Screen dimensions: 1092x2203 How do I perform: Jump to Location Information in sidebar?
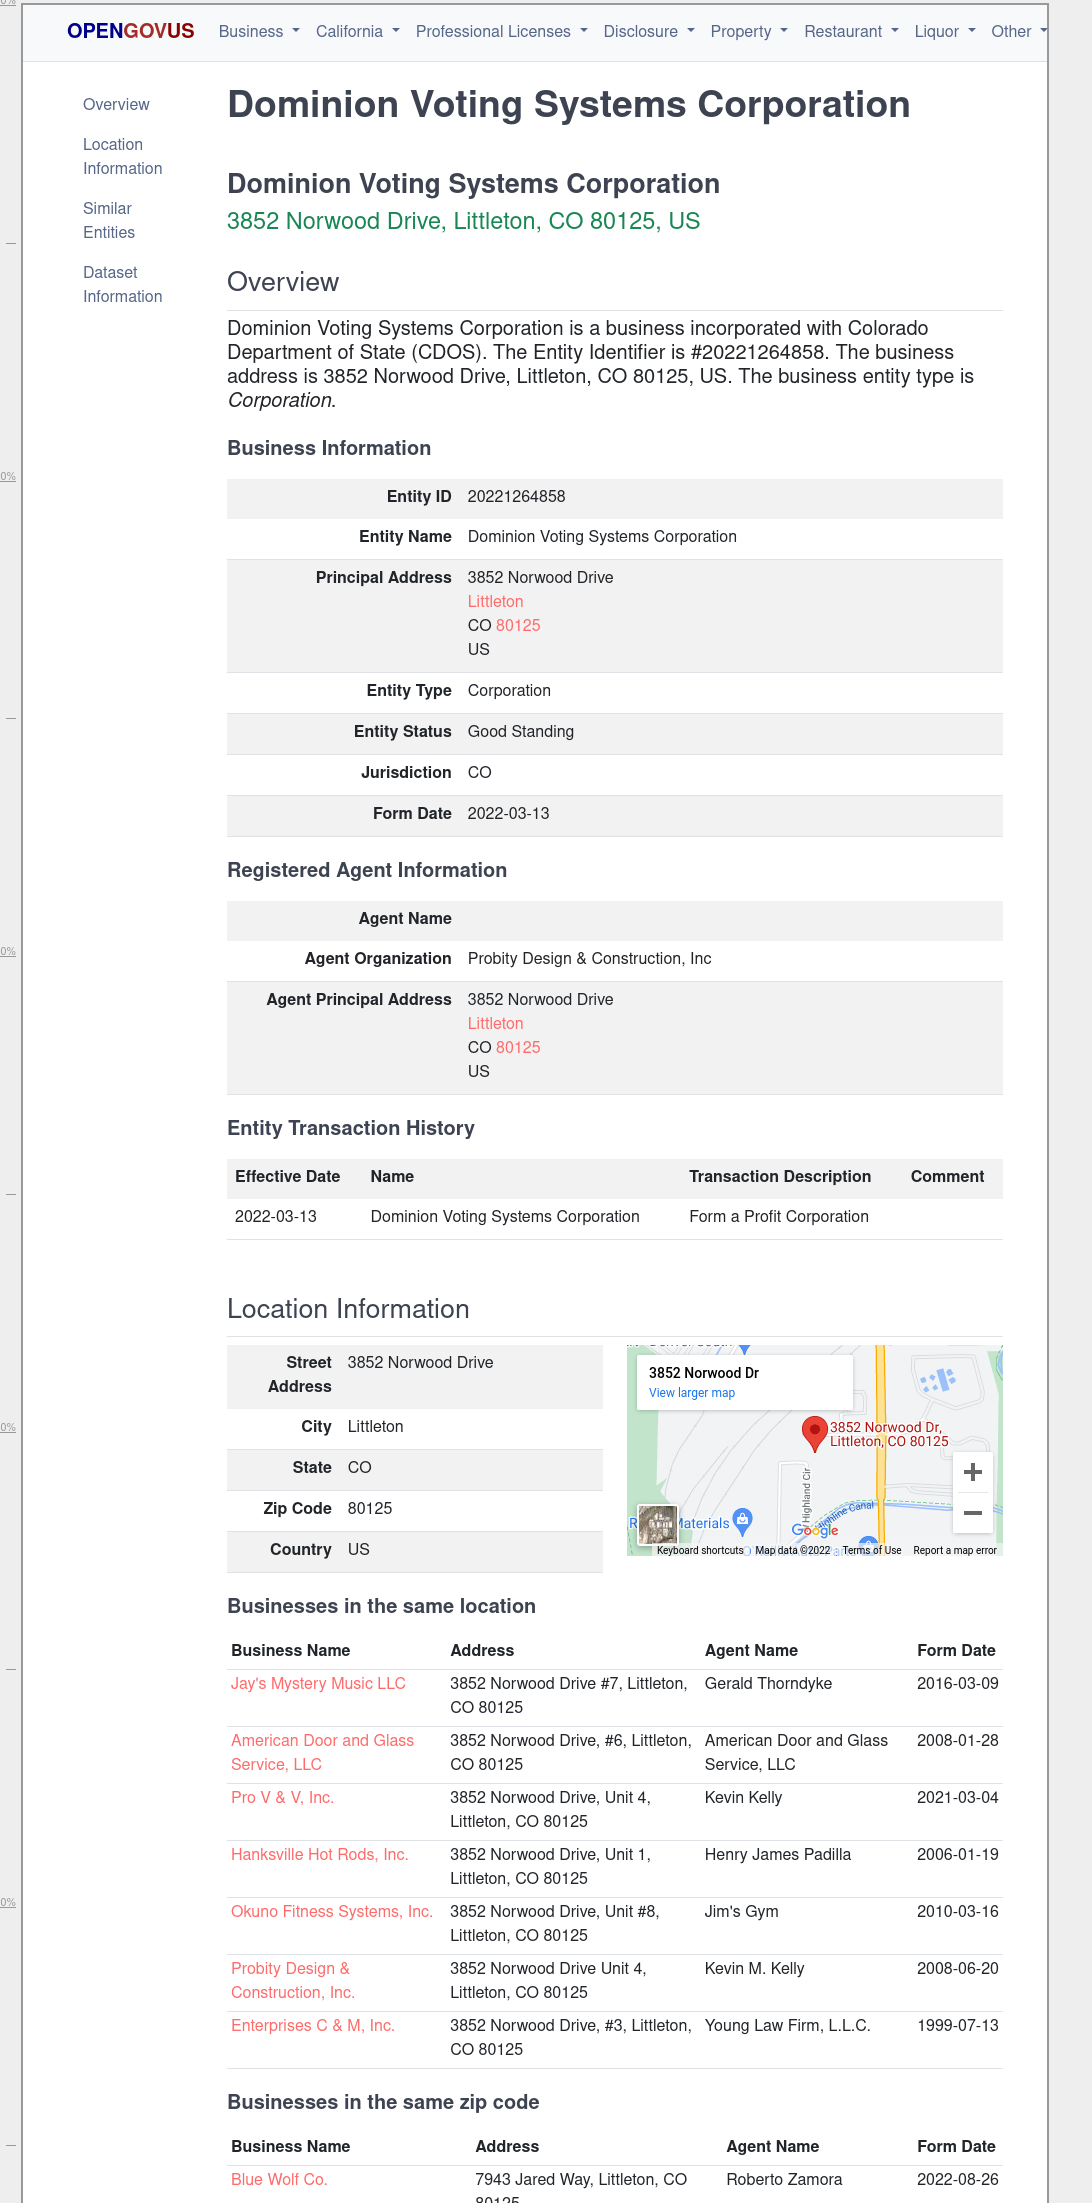[122, 157]
